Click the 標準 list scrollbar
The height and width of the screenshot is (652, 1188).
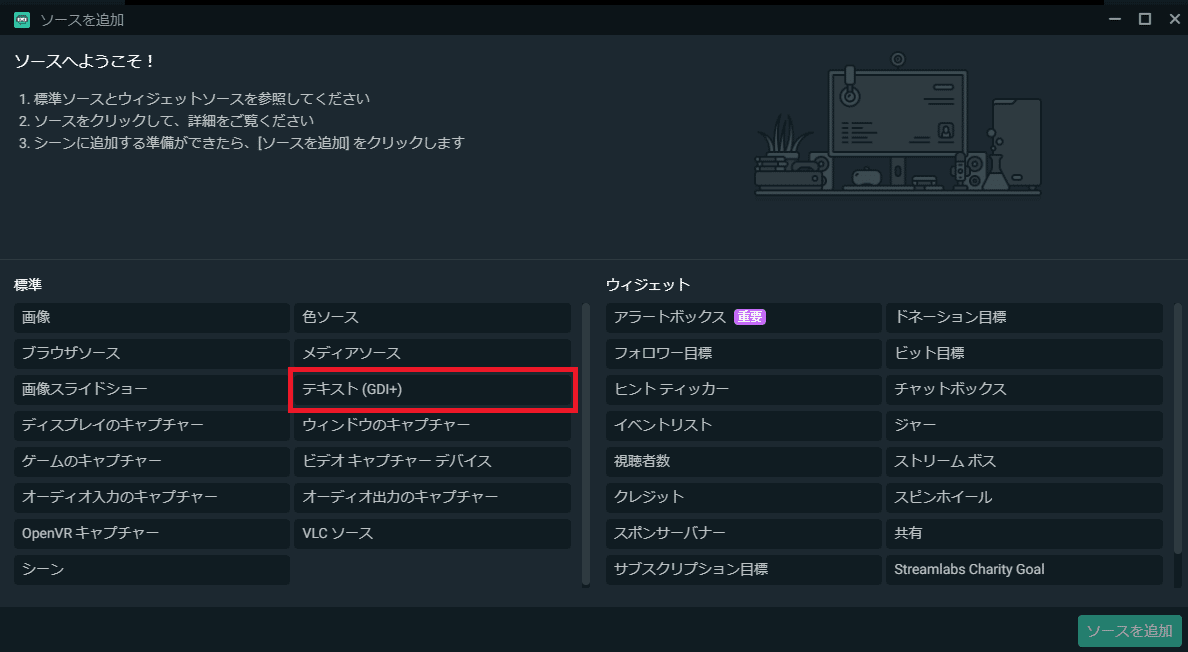click(x=586, y=445)
